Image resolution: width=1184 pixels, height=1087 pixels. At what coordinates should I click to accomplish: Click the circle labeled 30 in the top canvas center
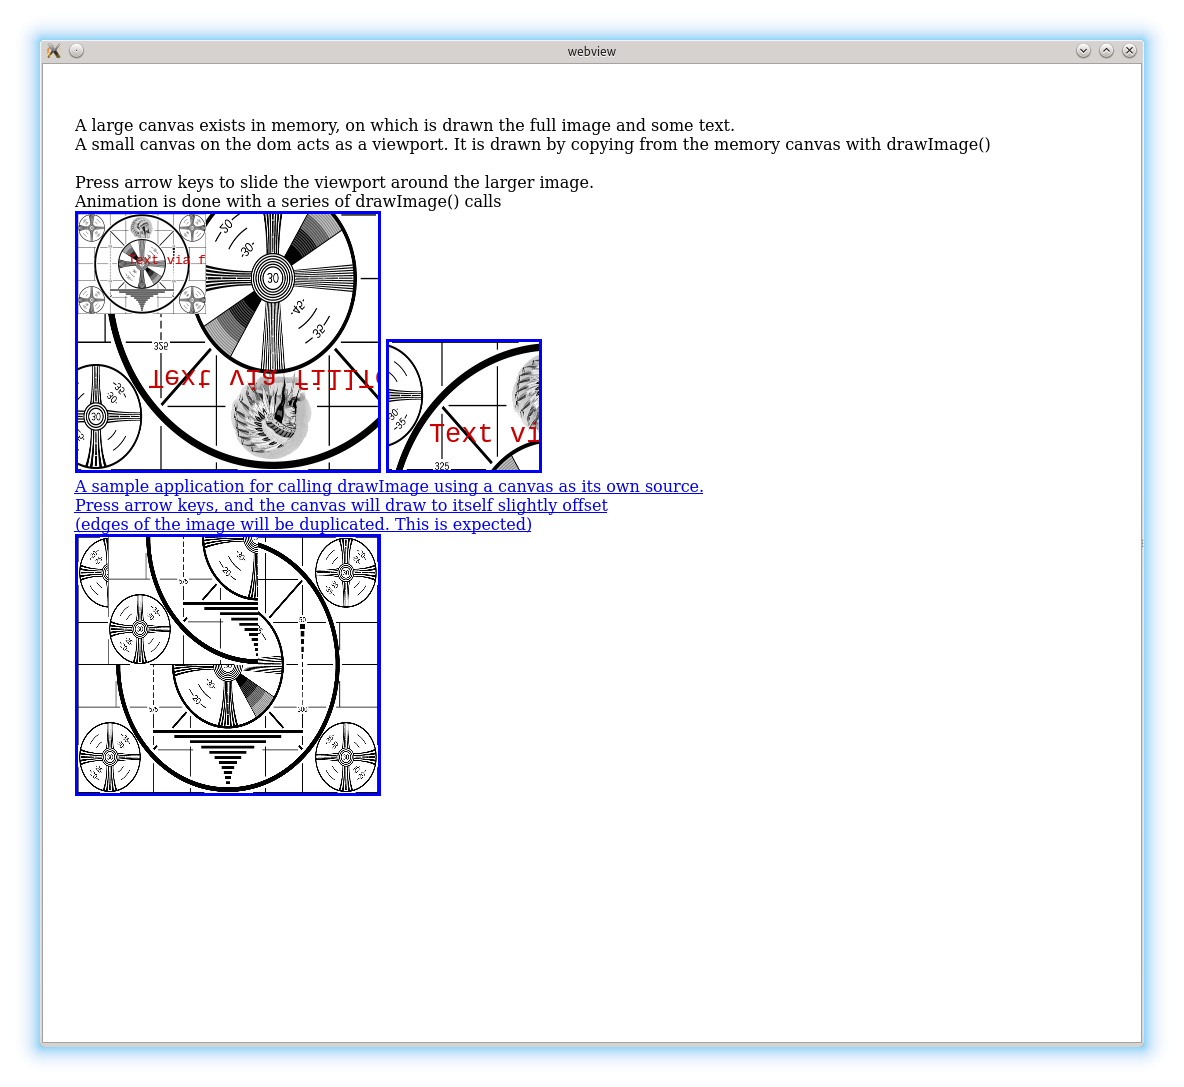(272, 277)
